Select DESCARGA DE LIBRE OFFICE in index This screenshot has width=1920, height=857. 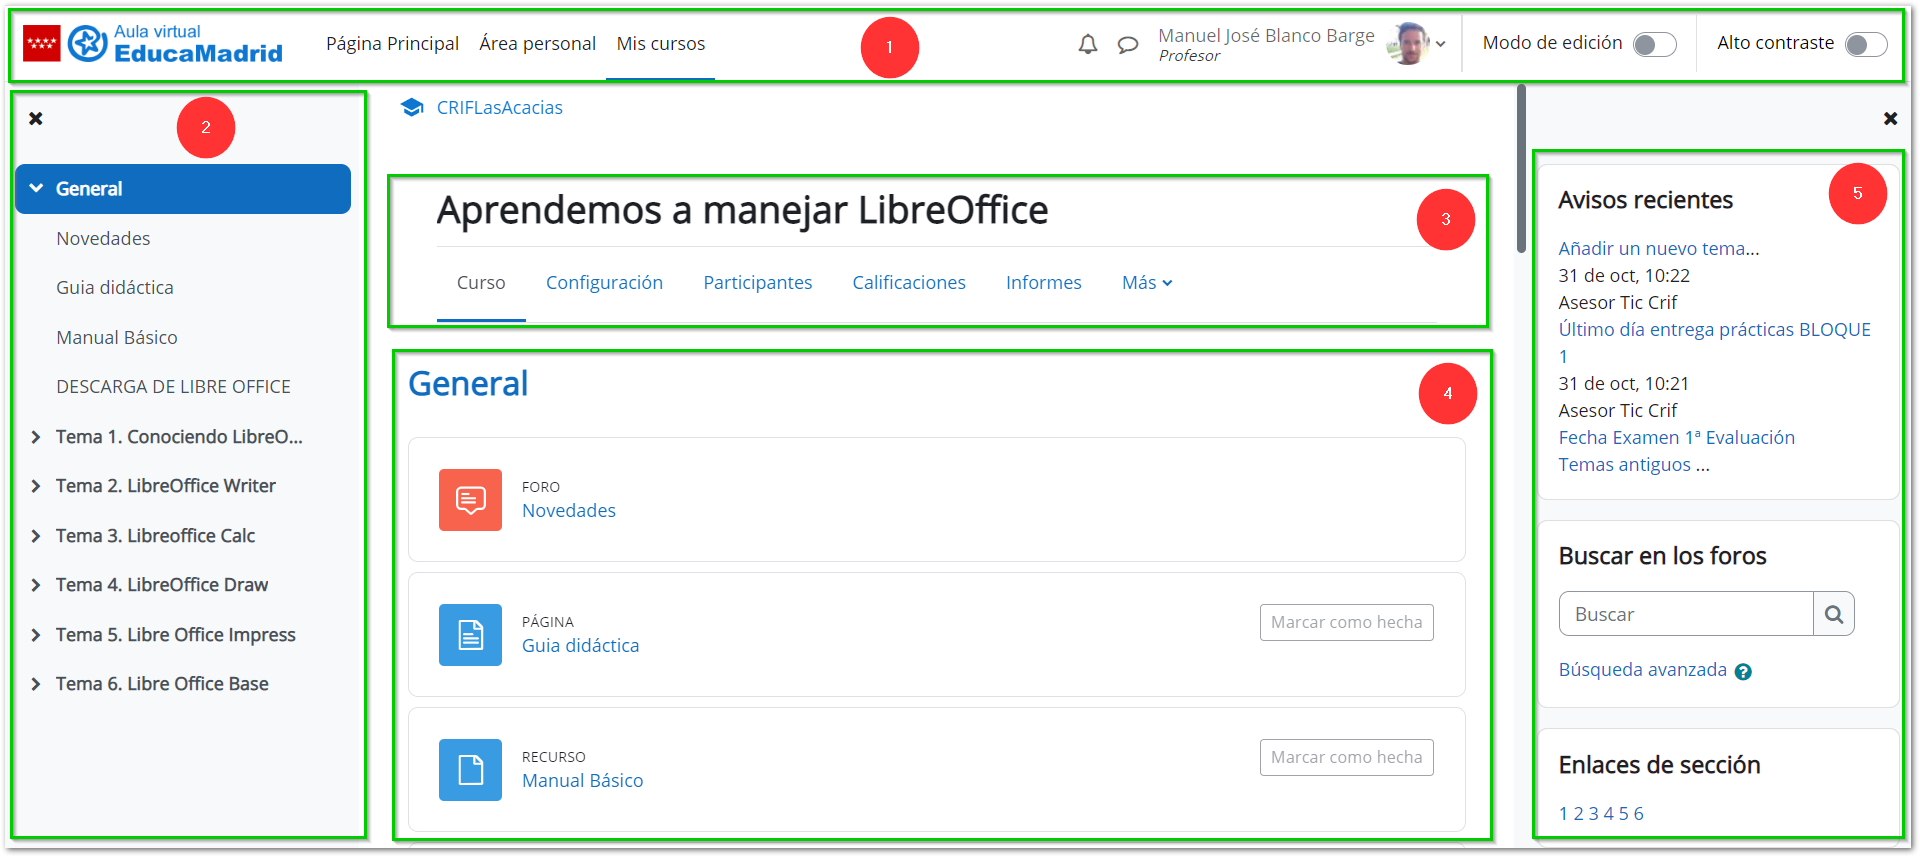(x=173, y=387)
